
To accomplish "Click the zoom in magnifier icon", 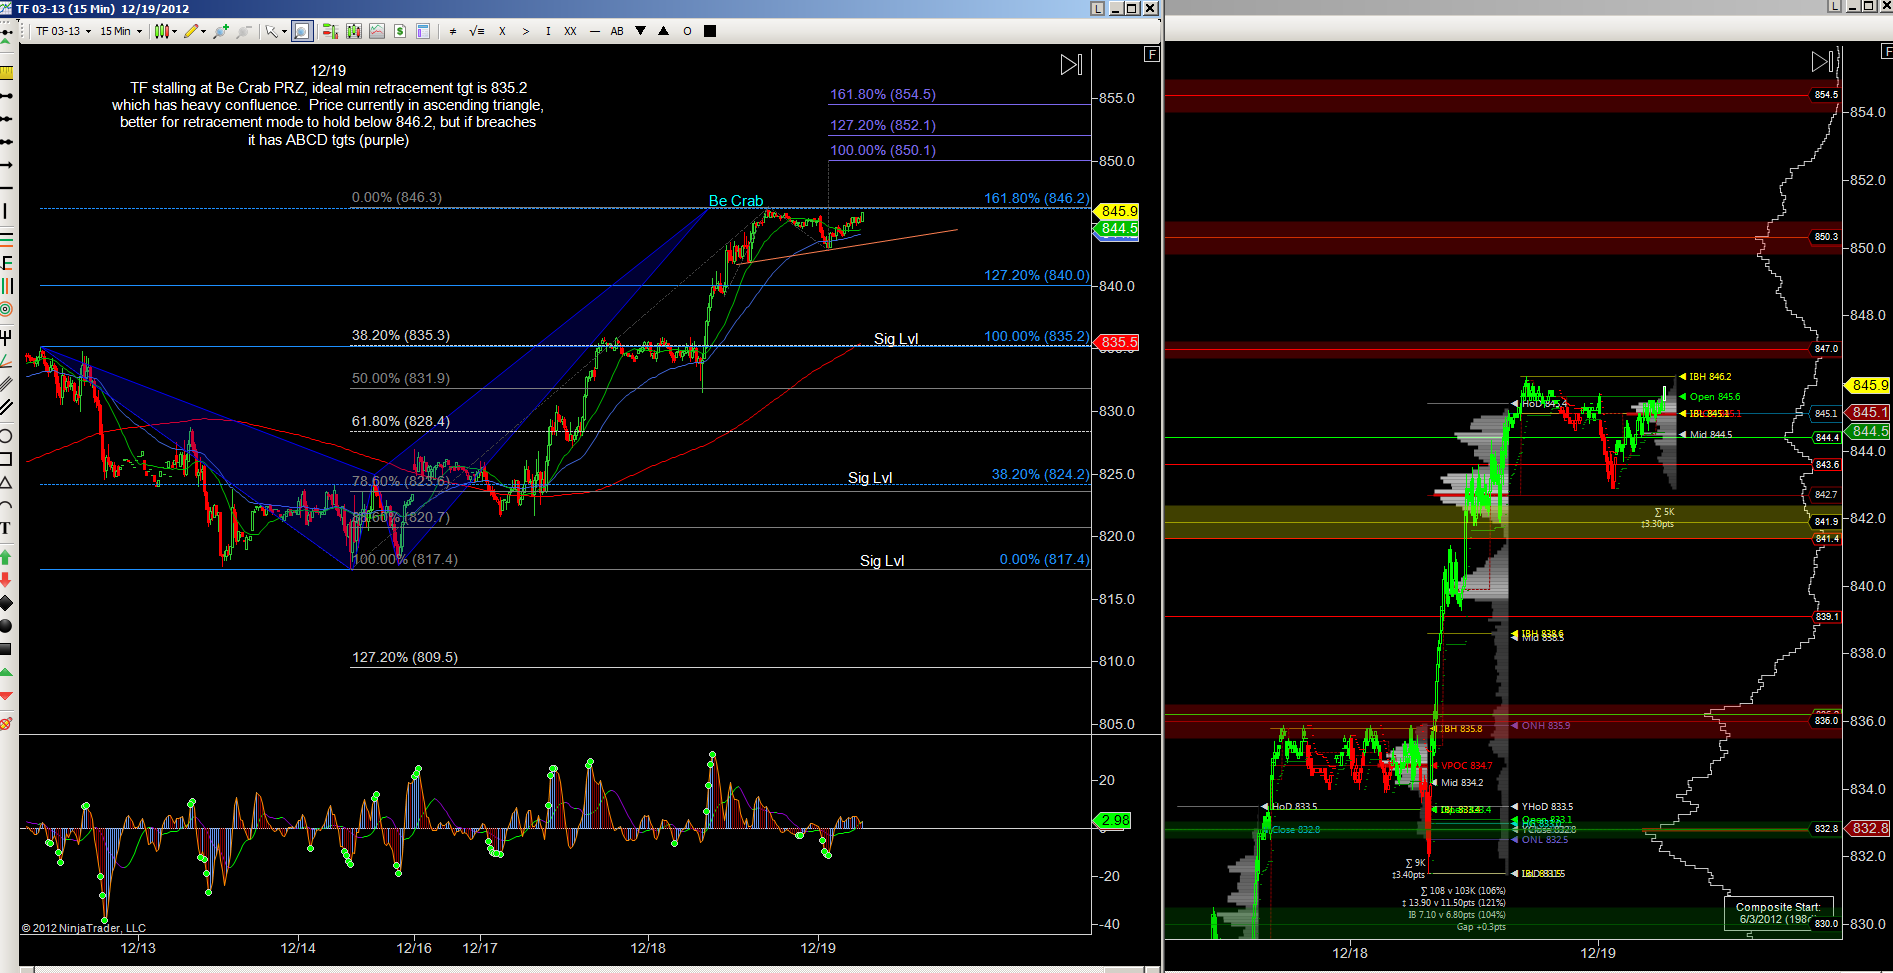I will [221, 31].
